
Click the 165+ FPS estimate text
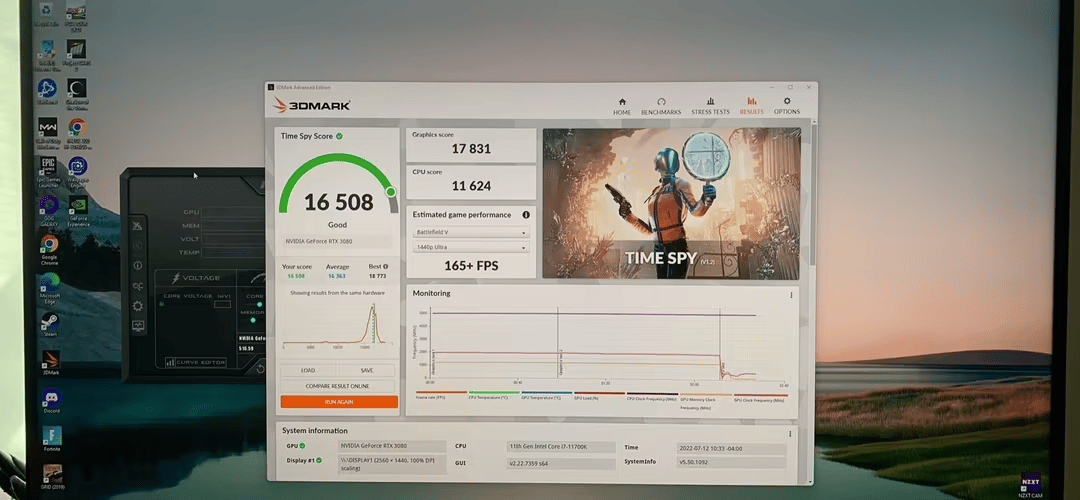pos(471,266)
